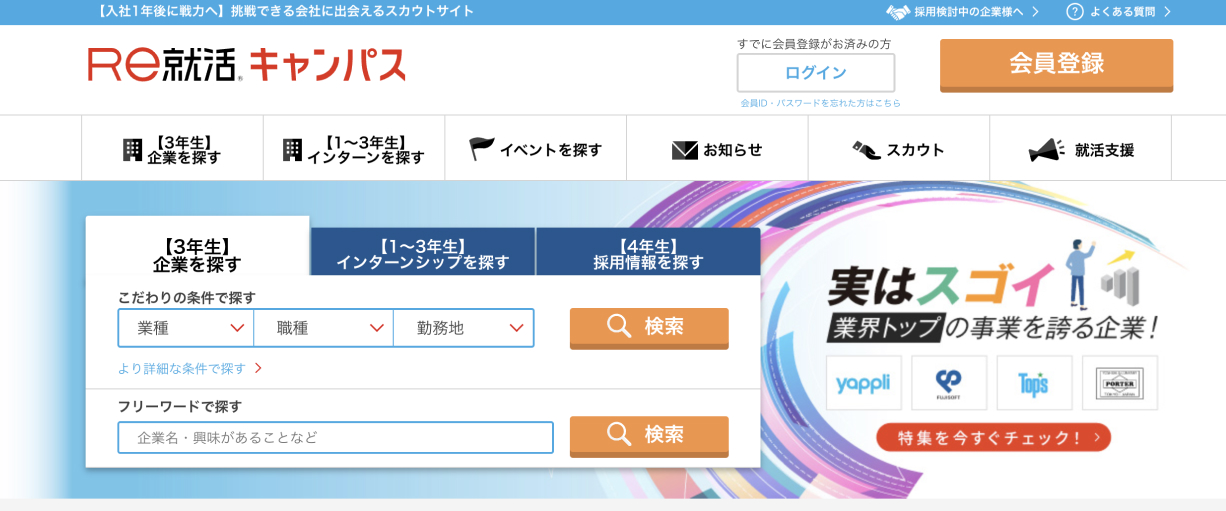Open the 業種 dropdown
This screenshot has height=511, width=1226.
[186, 328]
